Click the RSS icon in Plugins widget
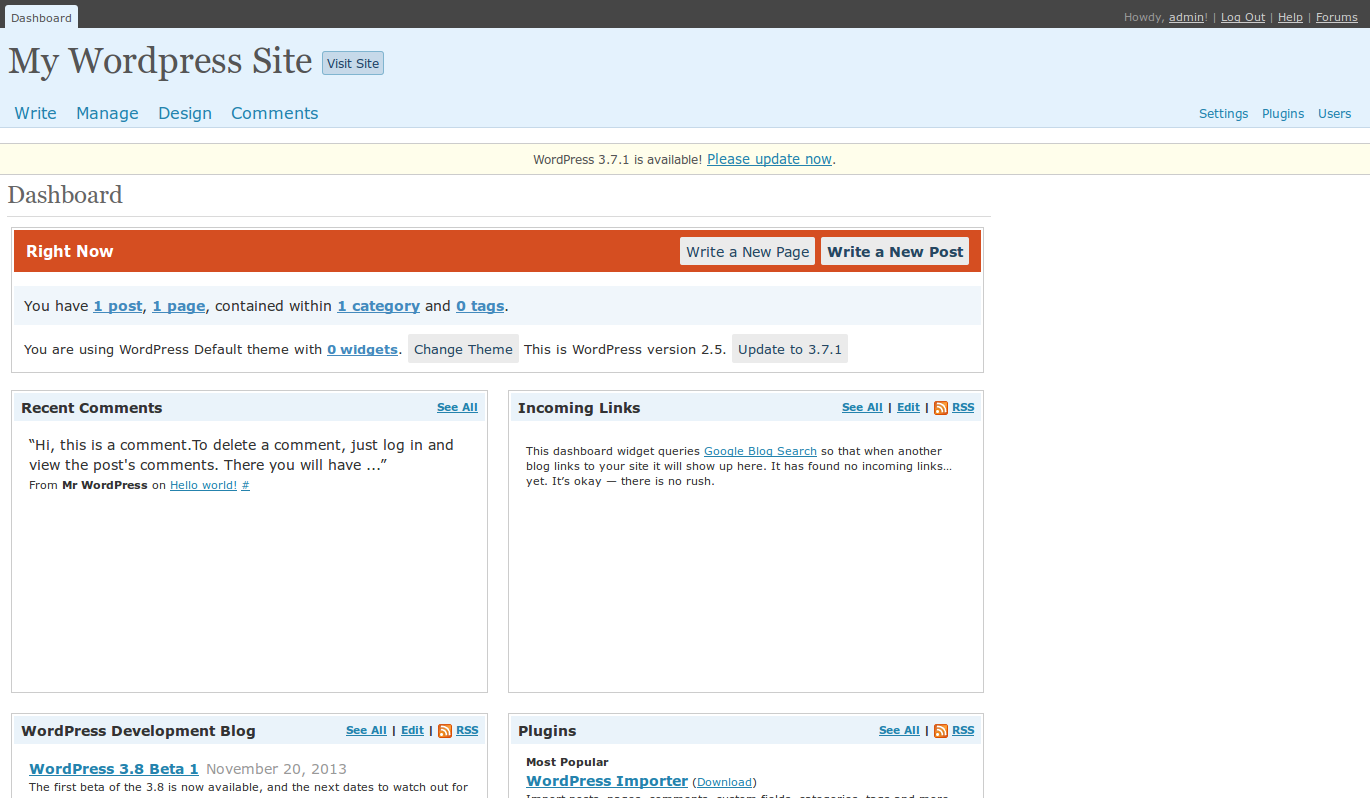Viewport: 1370px width, 798px height. pyautogui.click(x=940, y=731)
